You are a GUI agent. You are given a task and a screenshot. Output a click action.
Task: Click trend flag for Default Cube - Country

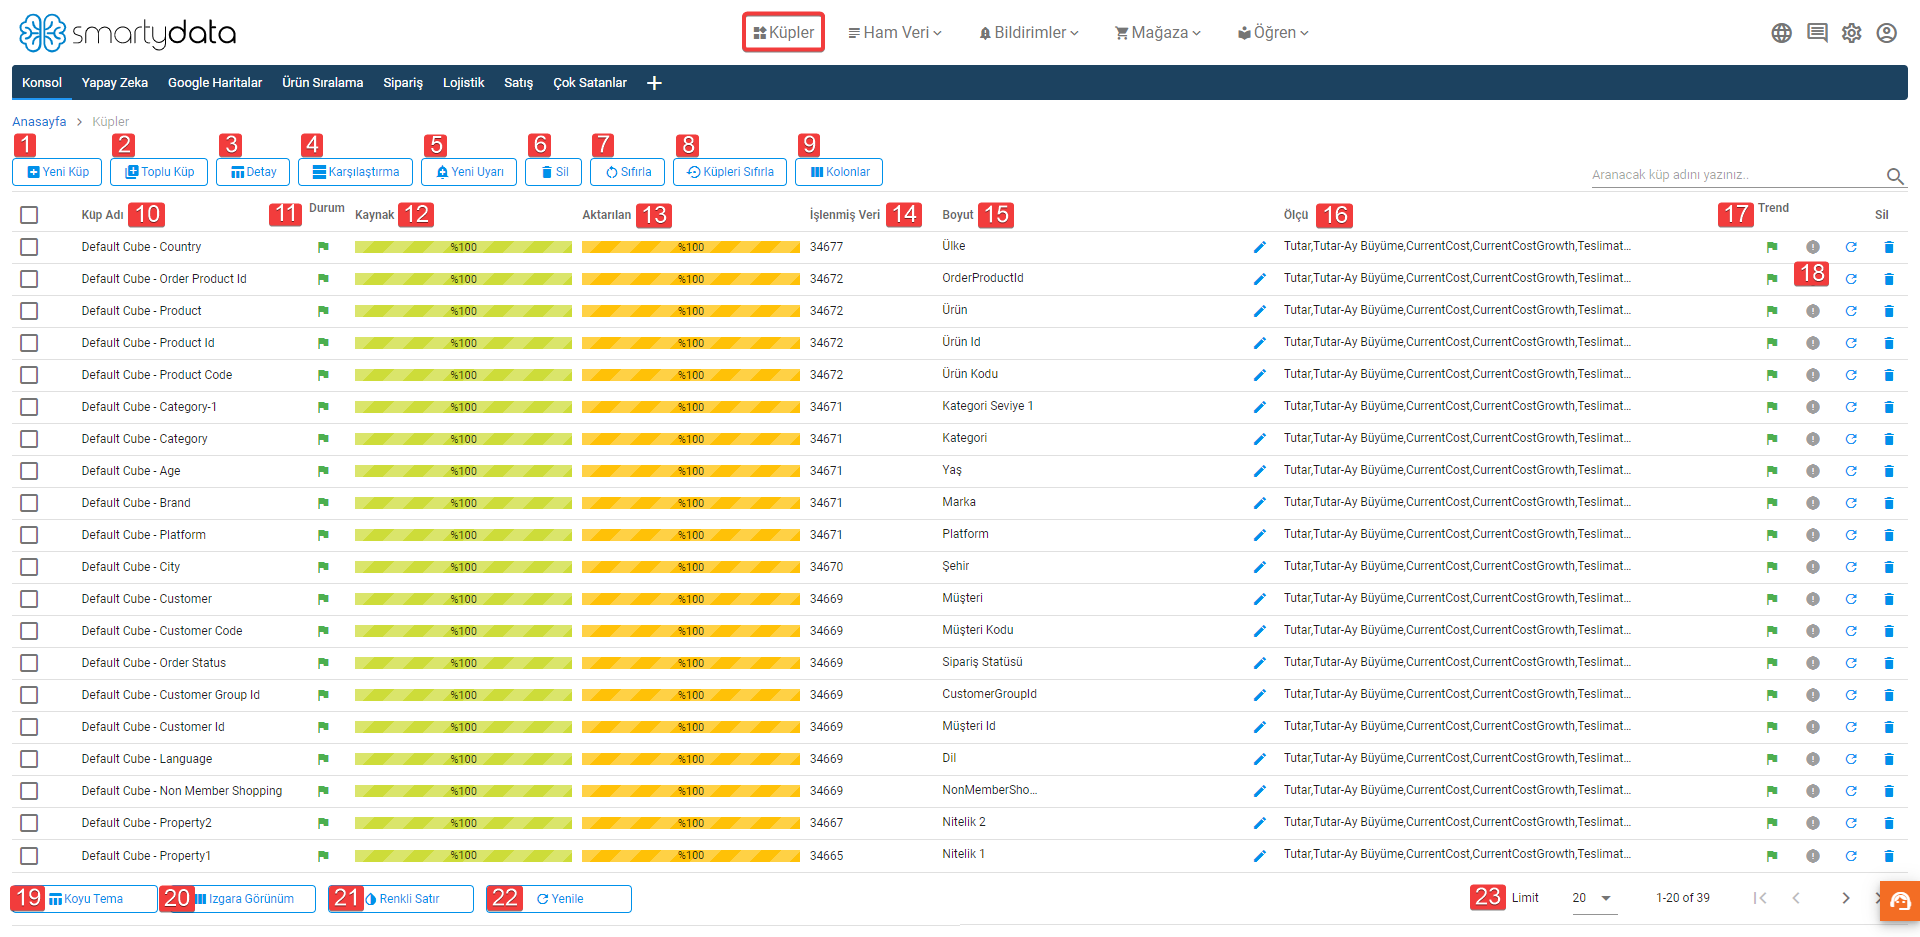[x=1772, y=247]
